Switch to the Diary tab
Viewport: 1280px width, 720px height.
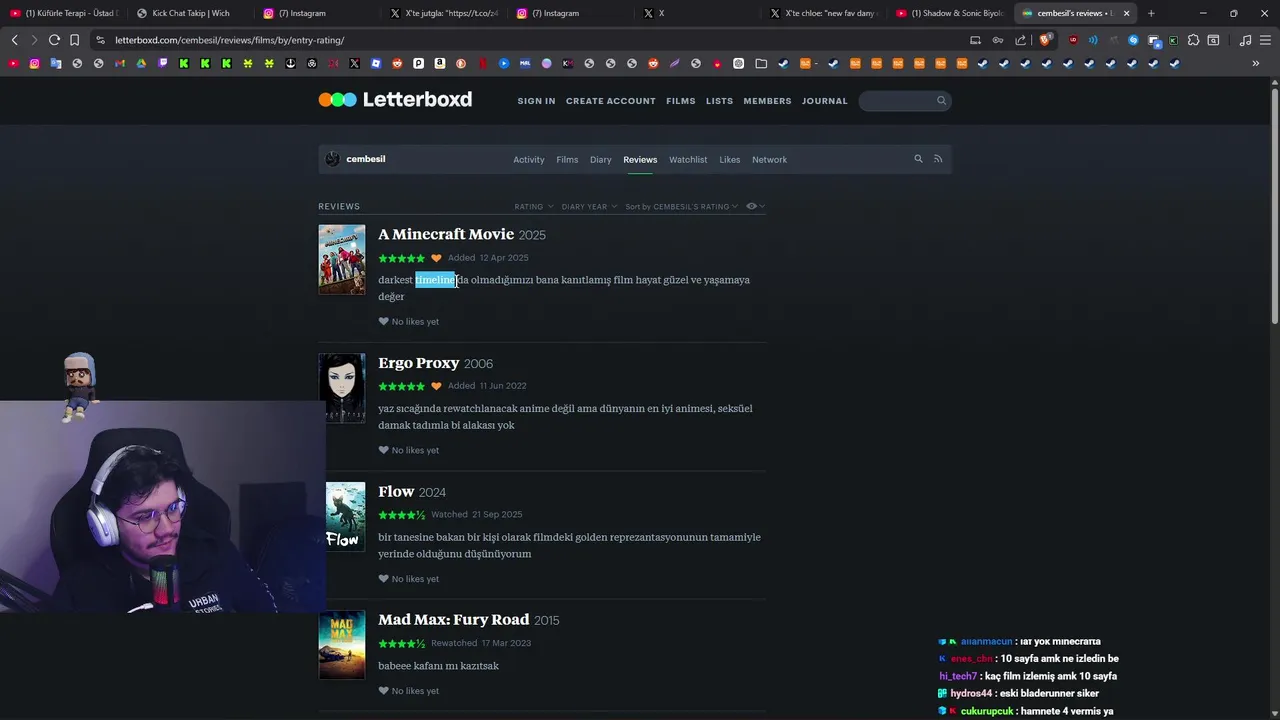coord(600,160)
